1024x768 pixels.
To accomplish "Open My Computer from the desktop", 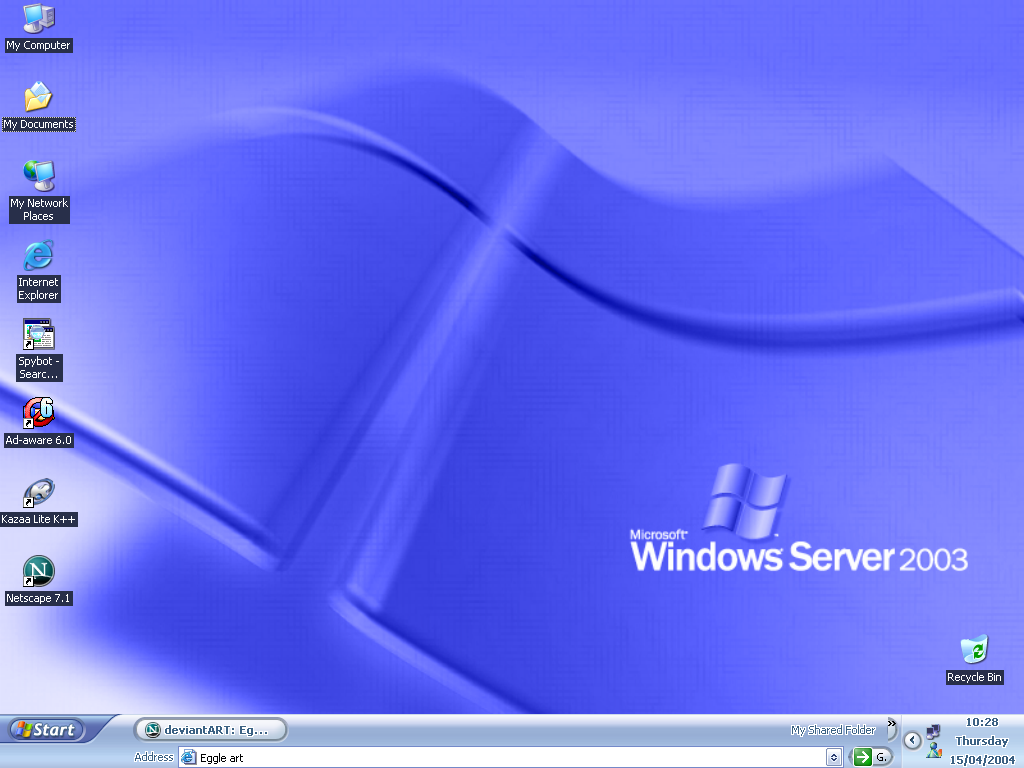I will [x=37, y=20].
